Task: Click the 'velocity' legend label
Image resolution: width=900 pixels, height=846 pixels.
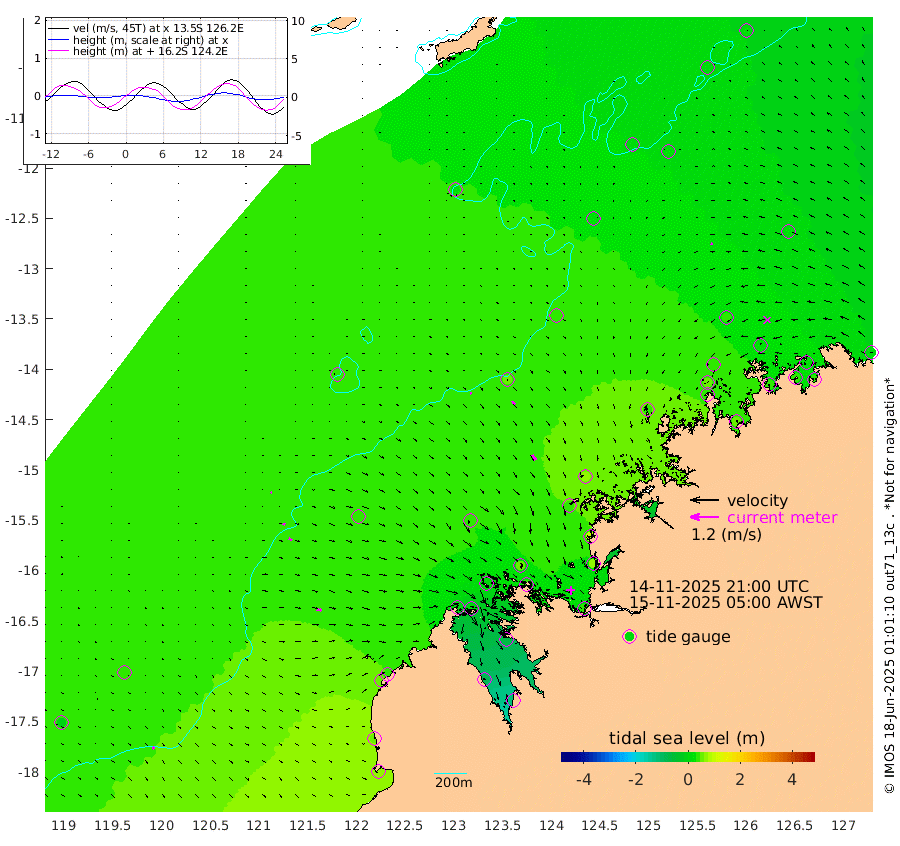Action: point(757,500)
